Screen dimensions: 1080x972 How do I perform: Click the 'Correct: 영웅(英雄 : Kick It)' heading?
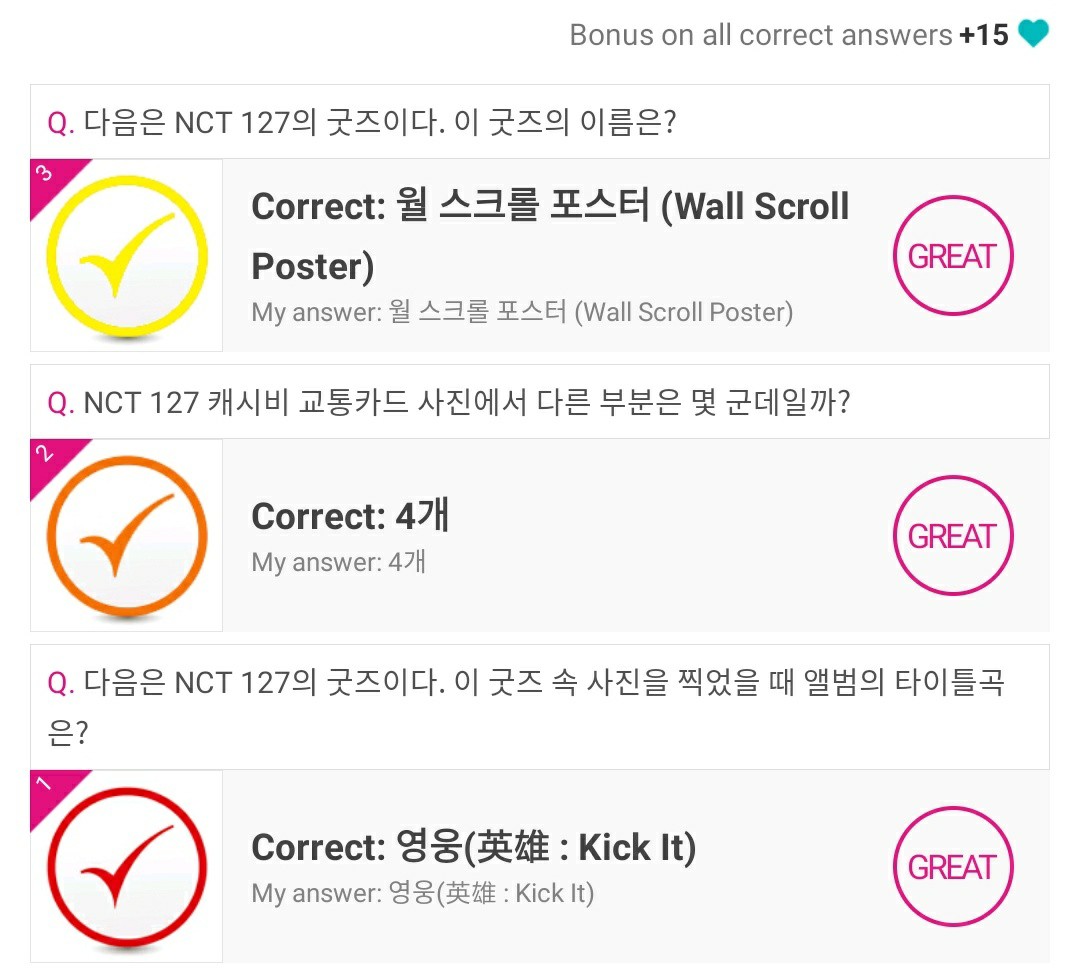click(x=473, y=847)
